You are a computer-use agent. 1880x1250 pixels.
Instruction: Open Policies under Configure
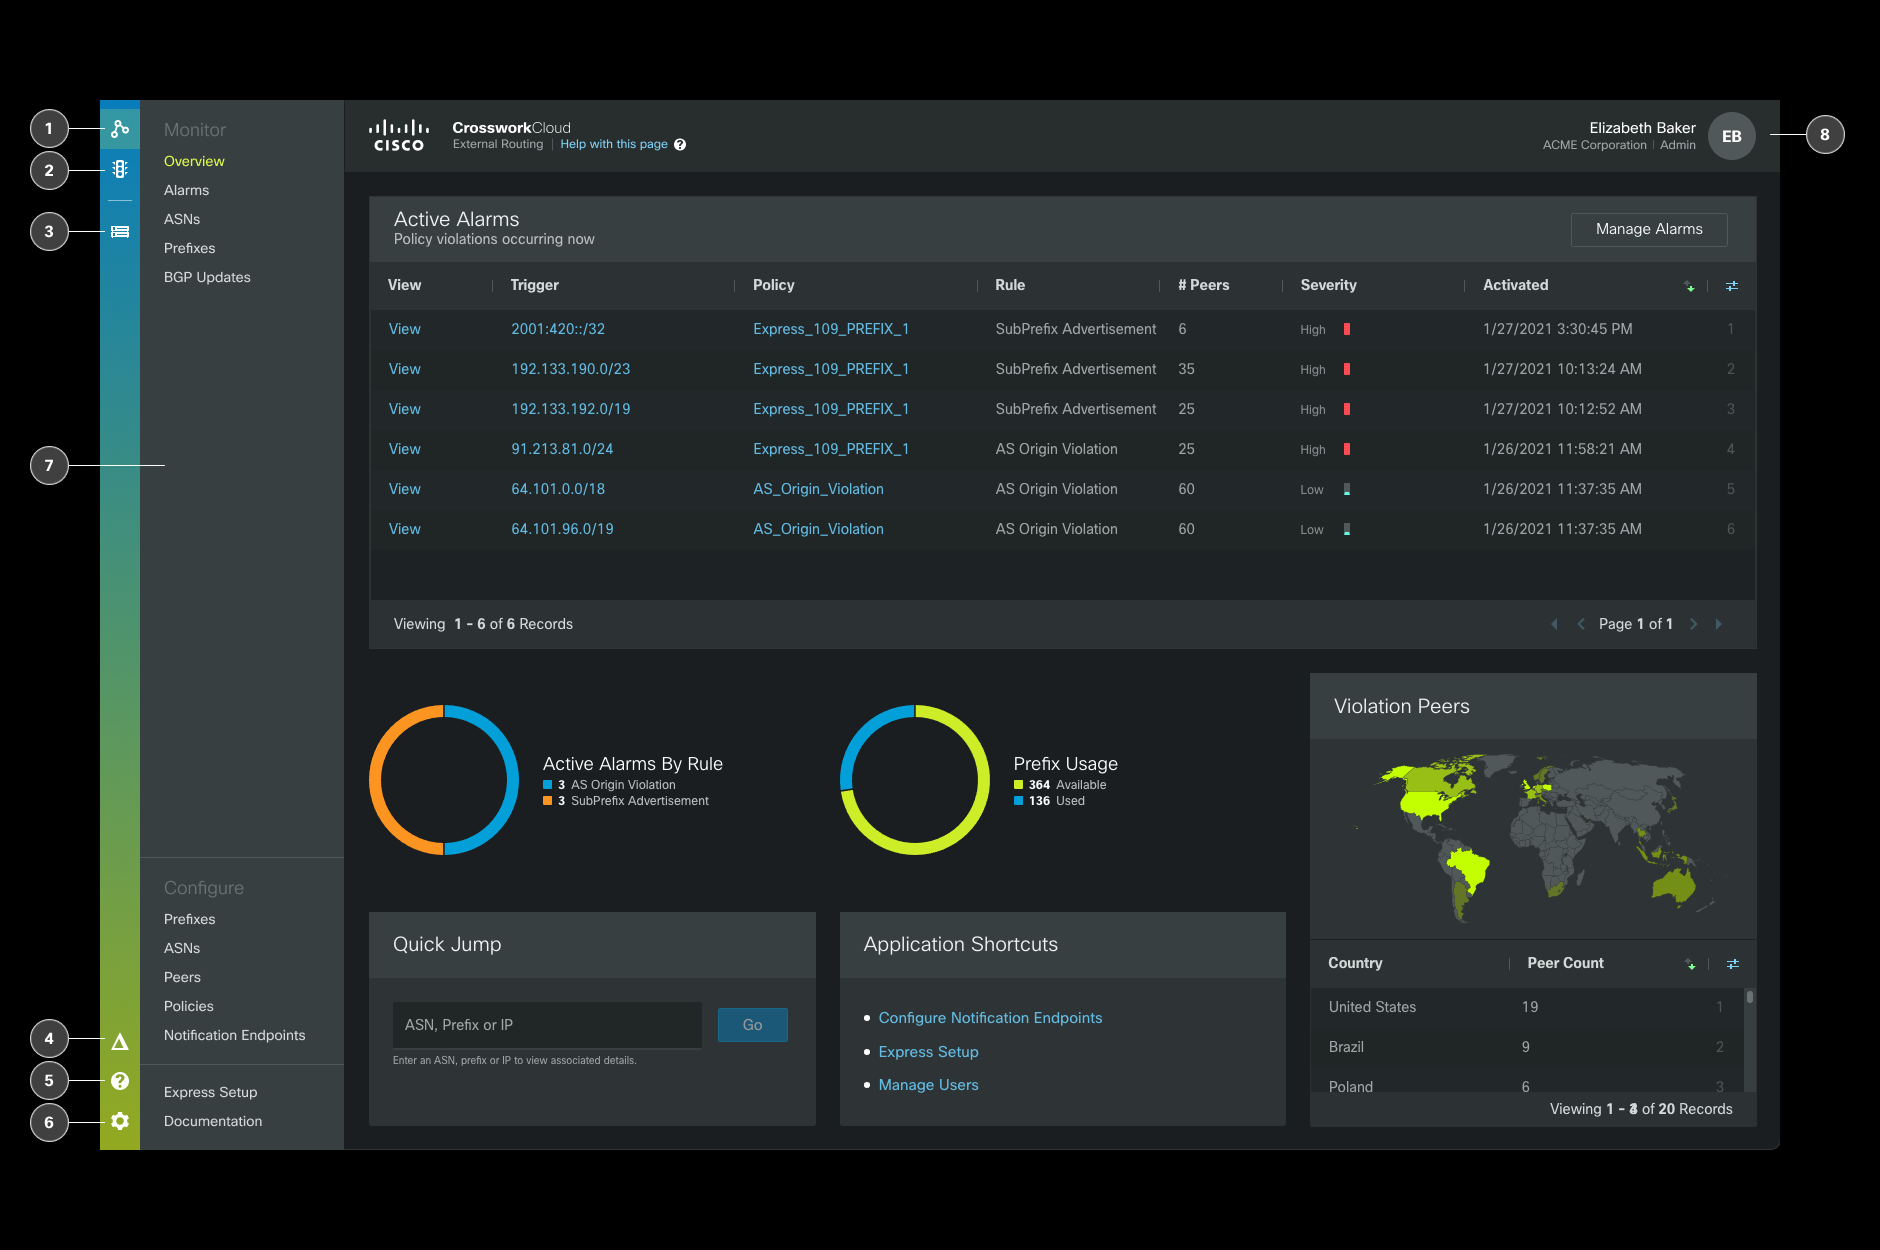189,1006
